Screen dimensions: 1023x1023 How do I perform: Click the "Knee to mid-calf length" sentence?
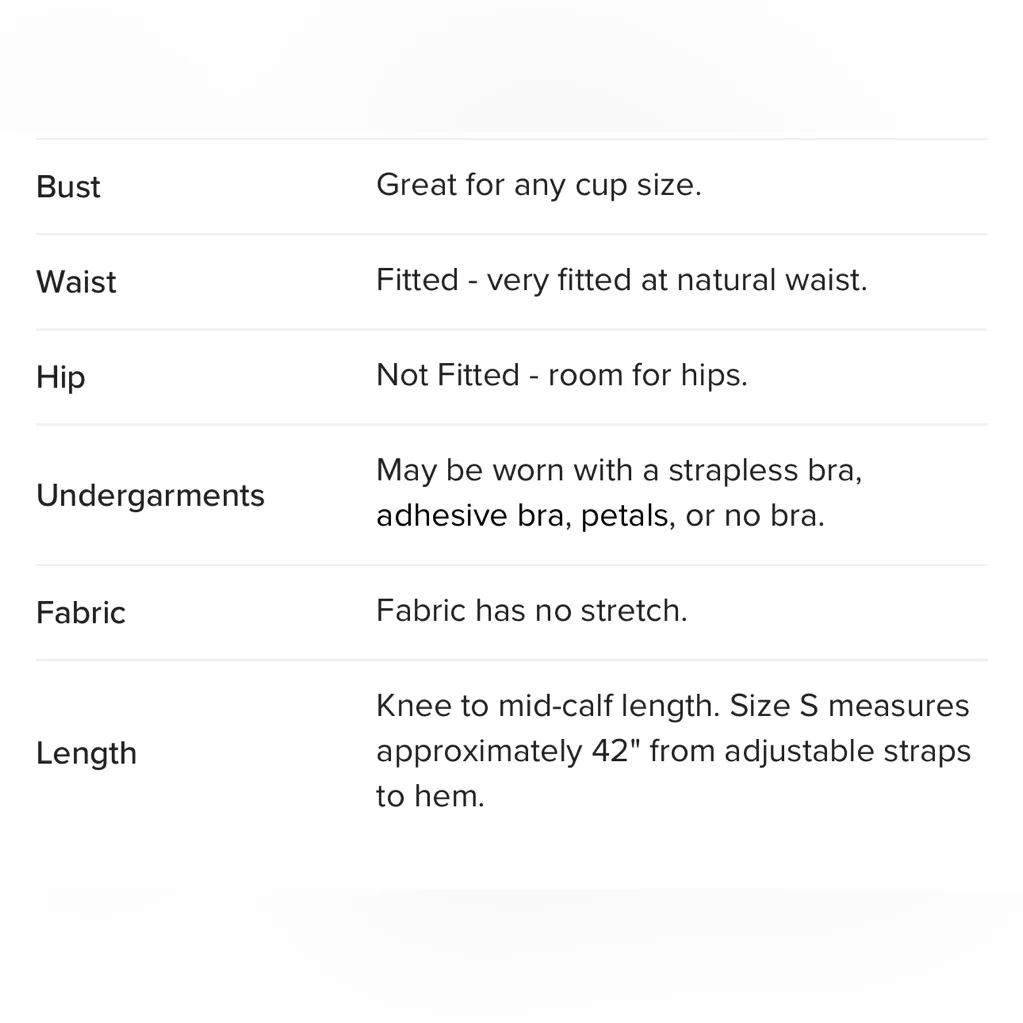click(x=547, y=706)
